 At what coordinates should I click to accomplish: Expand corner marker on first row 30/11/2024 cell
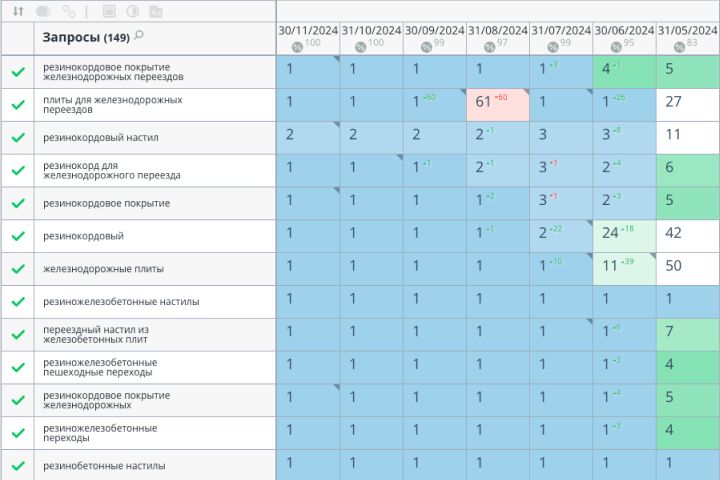pos(336,59)
